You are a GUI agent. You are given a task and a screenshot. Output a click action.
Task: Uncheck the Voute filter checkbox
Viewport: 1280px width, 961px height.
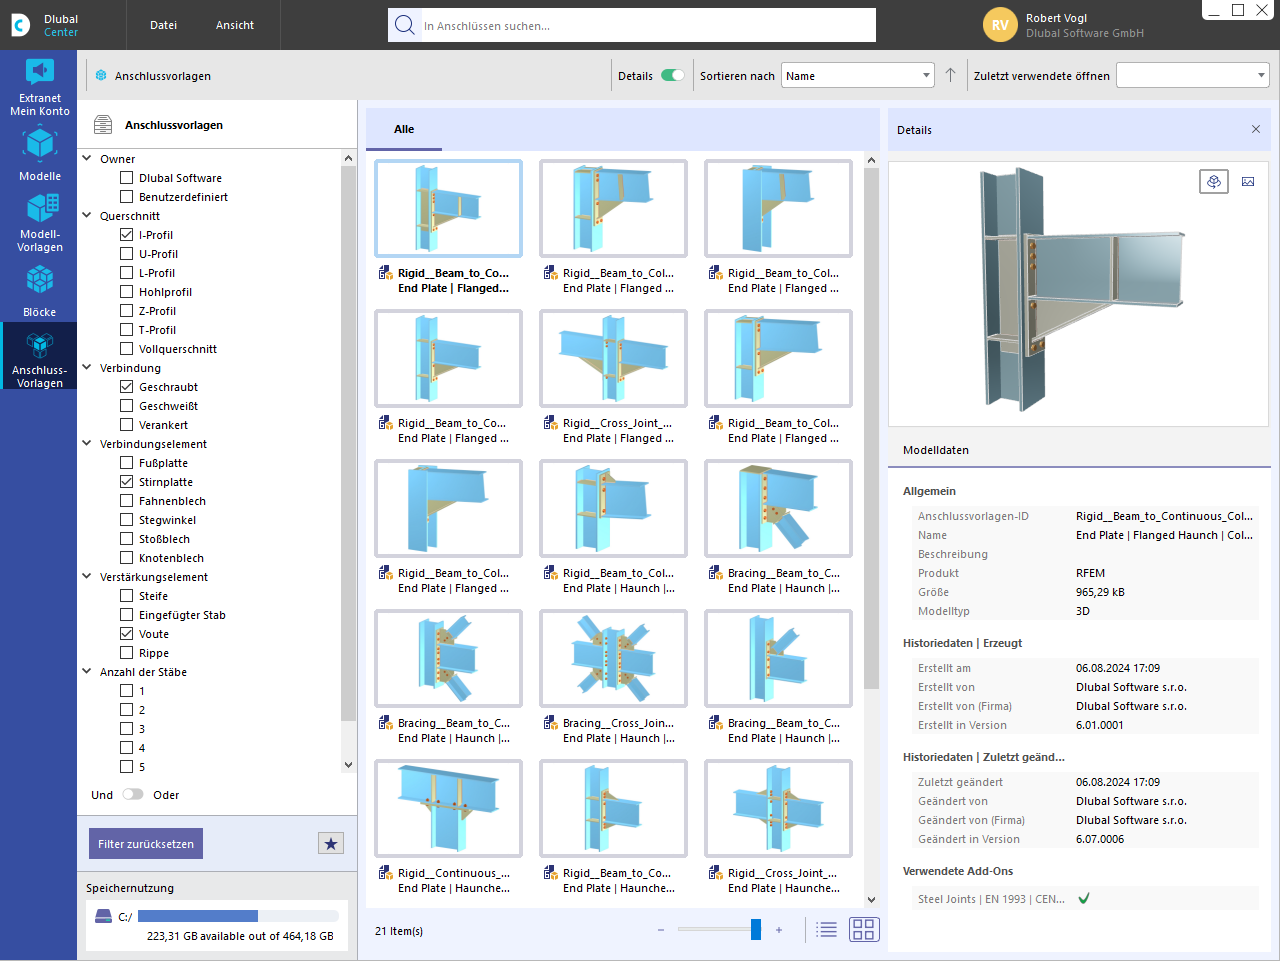click(127, 634)
